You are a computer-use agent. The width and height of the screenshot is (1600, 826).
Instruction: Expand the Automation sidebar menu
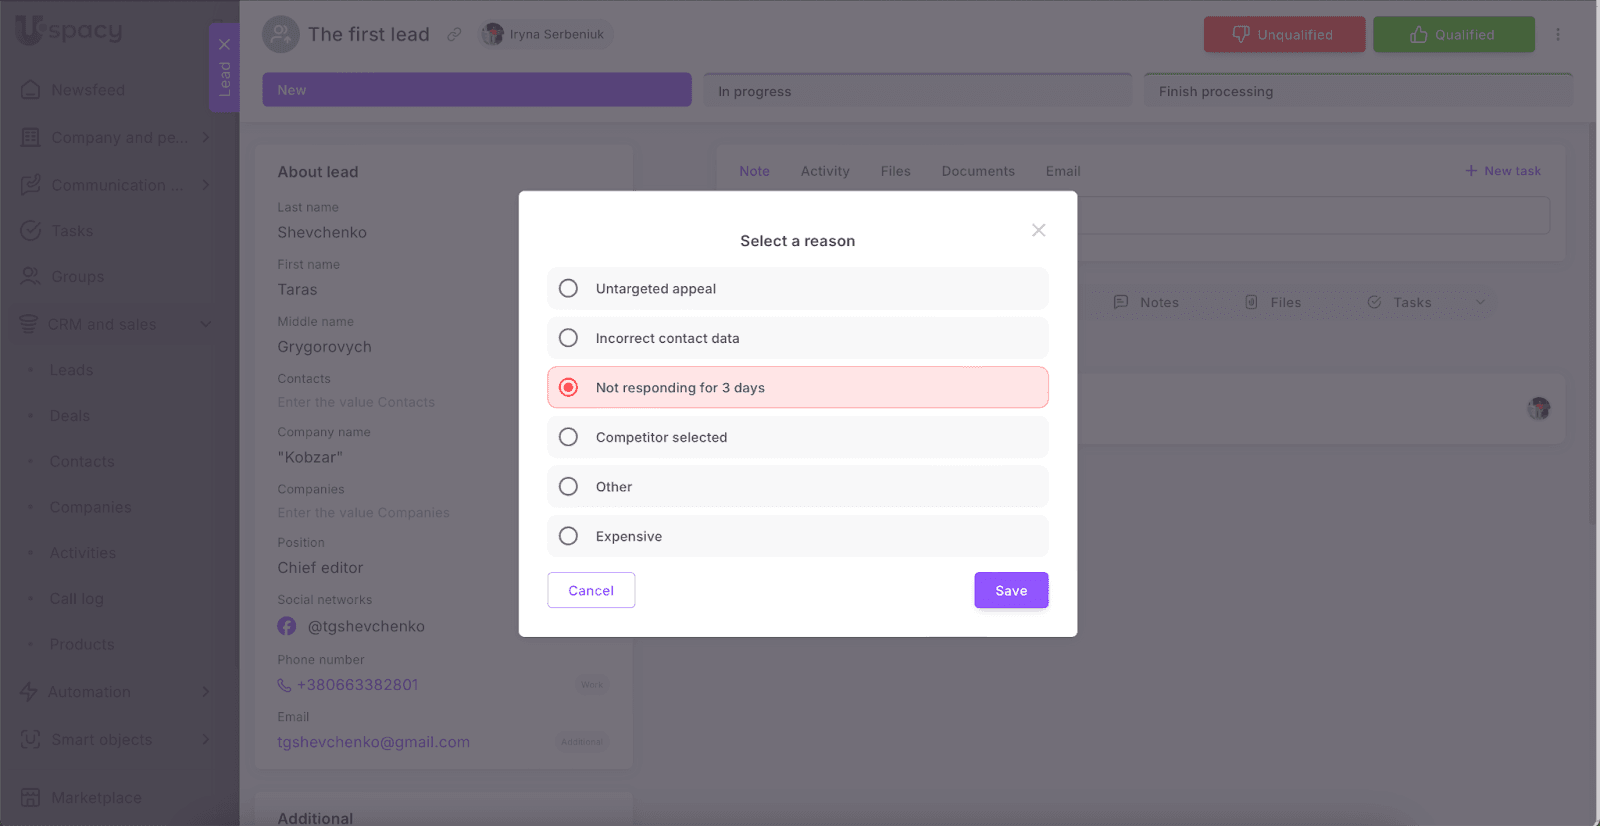[206, 692]
